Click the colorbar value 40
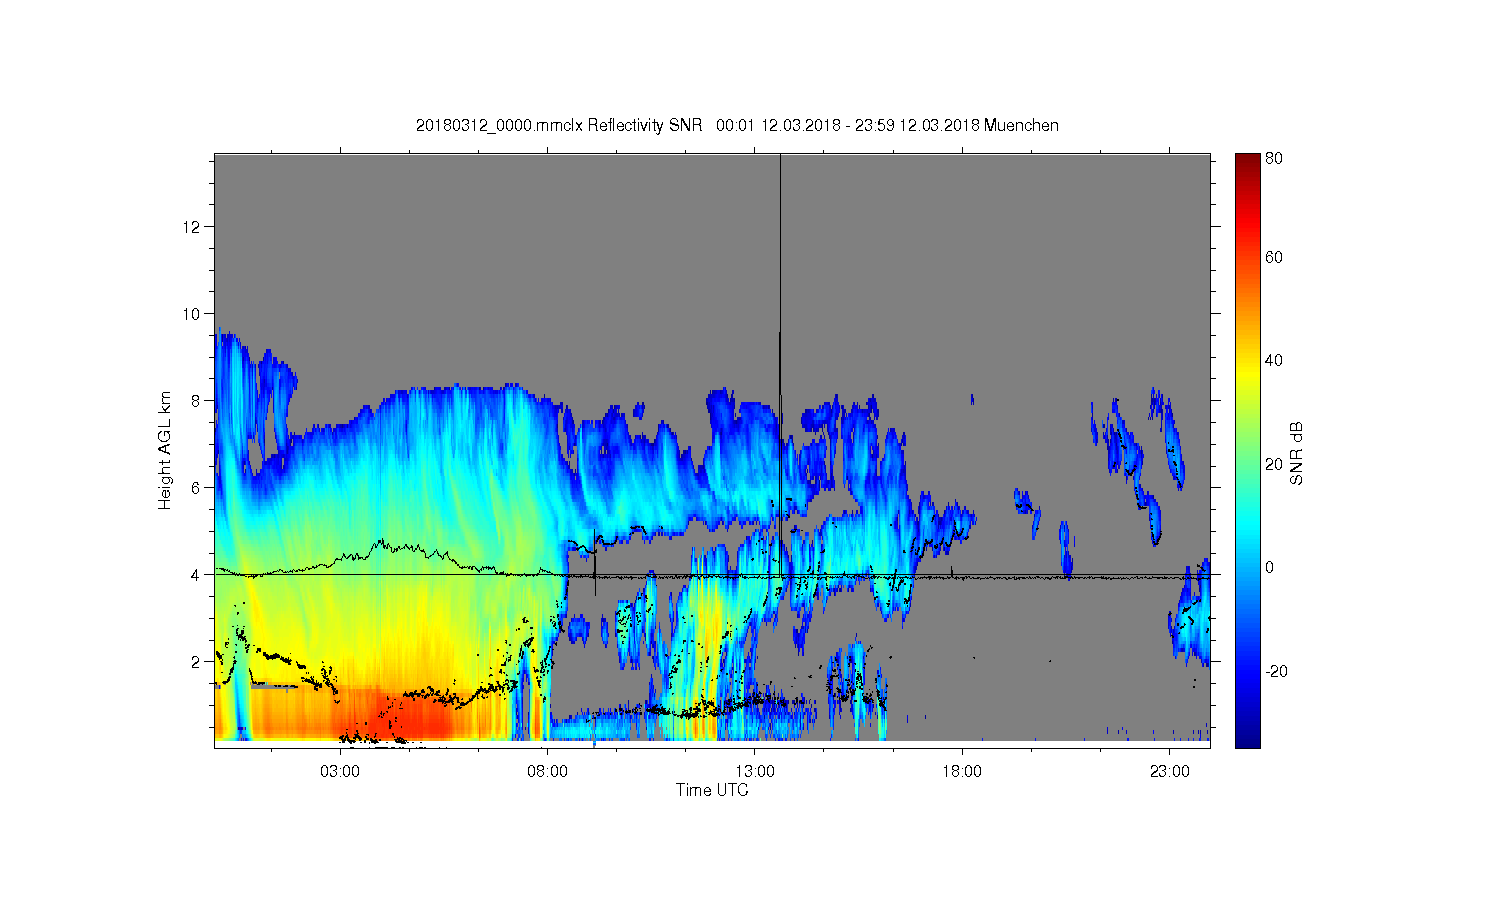This screenshot has width=1500, height=900. click(x=1274, y=361)
